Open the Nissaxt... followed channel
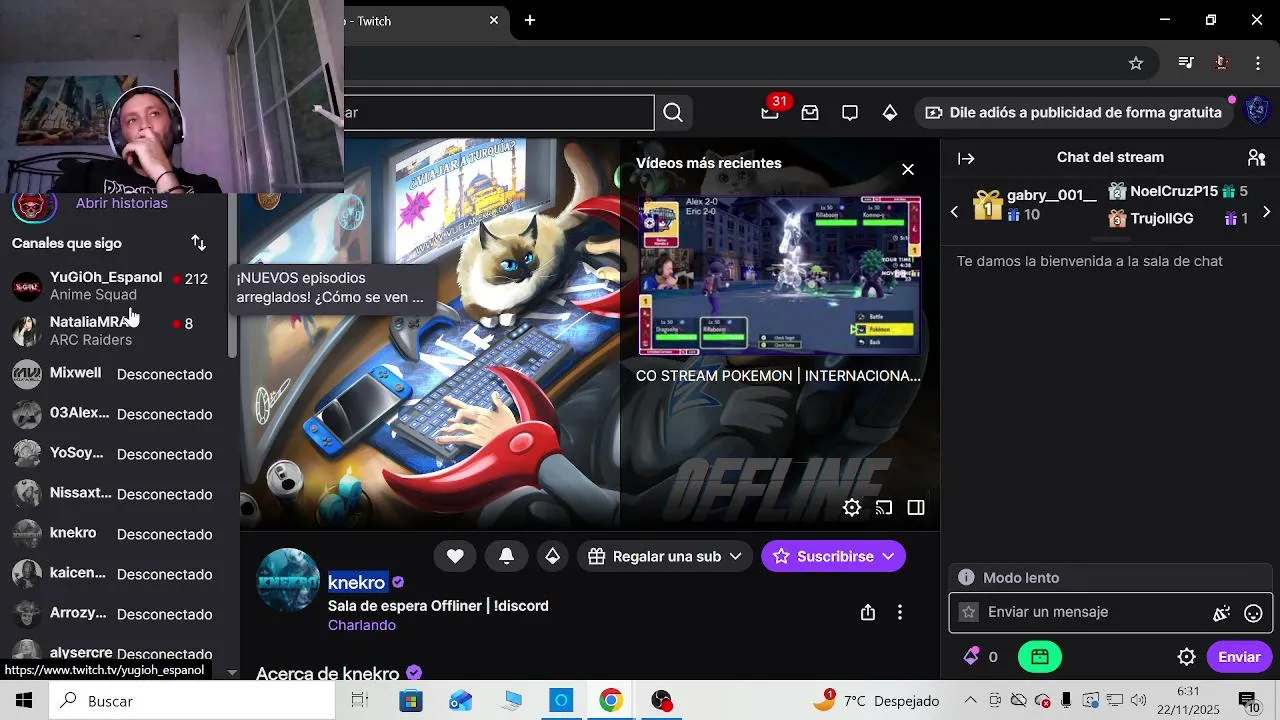The image size is (1280, 720). pos(115,494)
